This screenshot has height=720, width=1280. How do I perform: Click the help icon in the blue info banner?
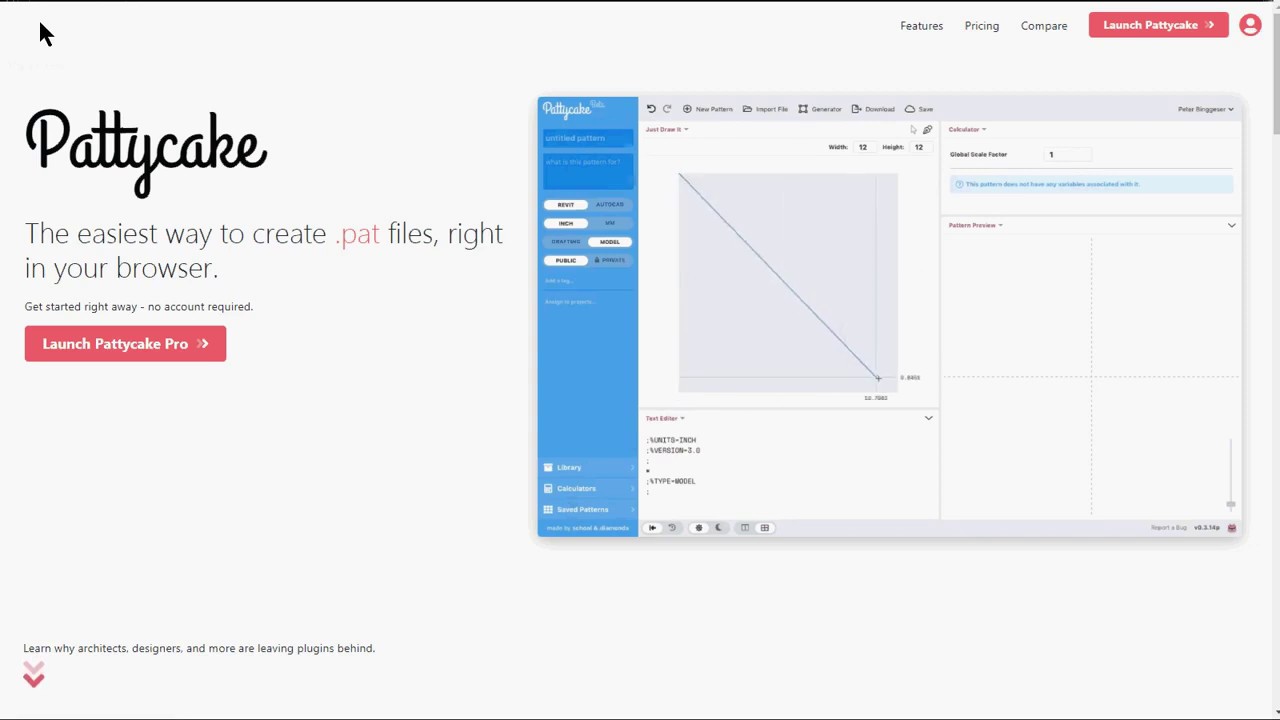[959, 184]
